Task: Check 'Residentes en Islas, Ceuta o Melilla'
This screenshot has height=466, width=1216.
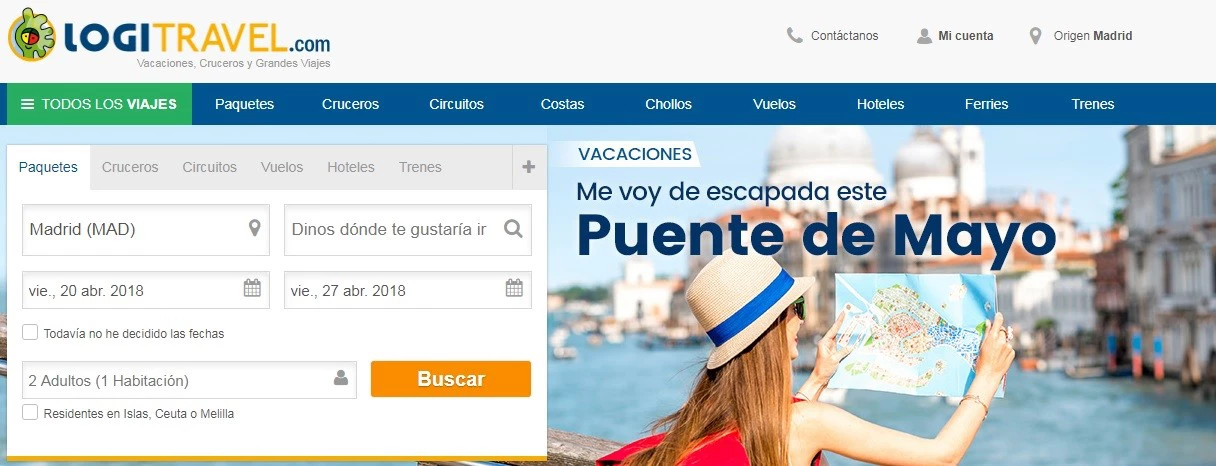Action: pos(30,412)
